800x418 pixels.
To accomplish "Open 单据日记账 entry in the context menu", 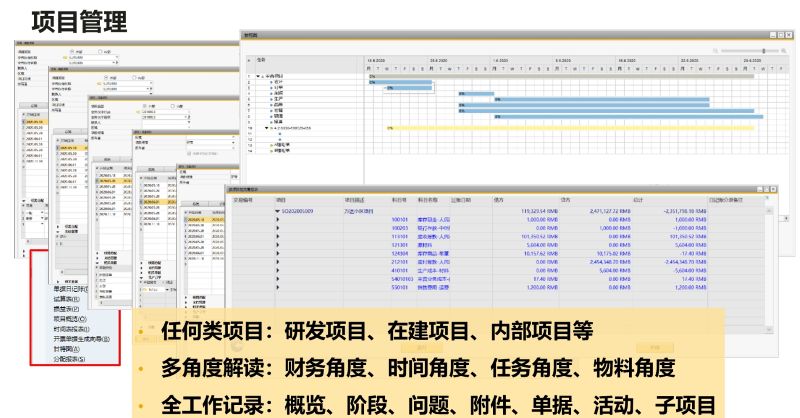I will point(70,289).
